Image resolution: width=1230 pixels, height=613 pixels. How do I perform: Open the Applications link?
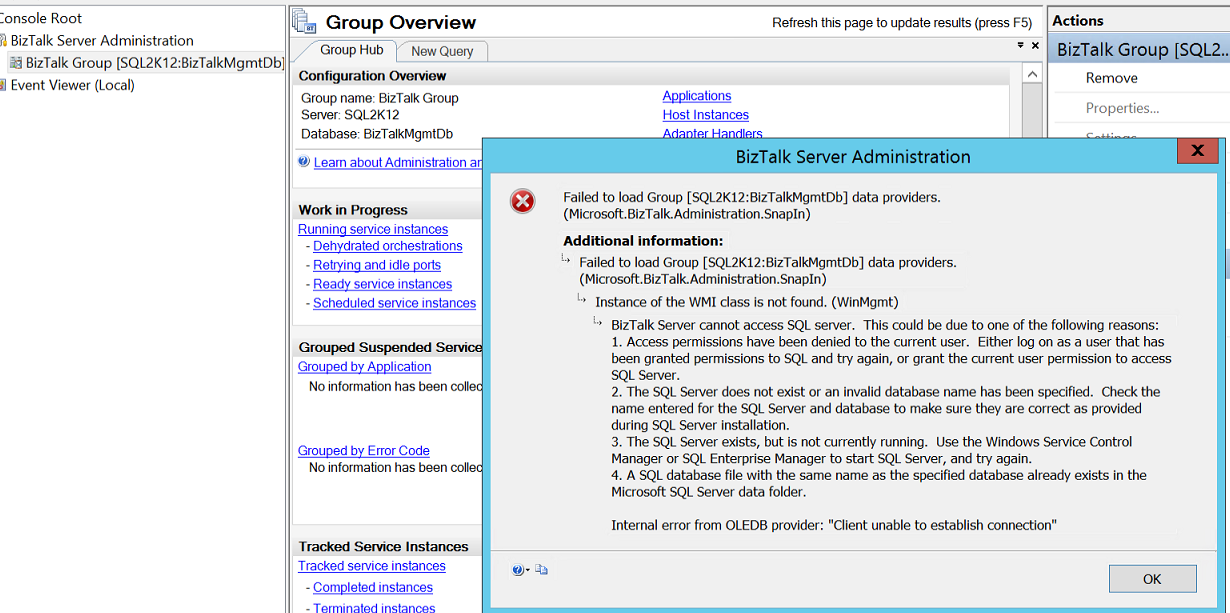pyautogui.click(x=697, y=96)
